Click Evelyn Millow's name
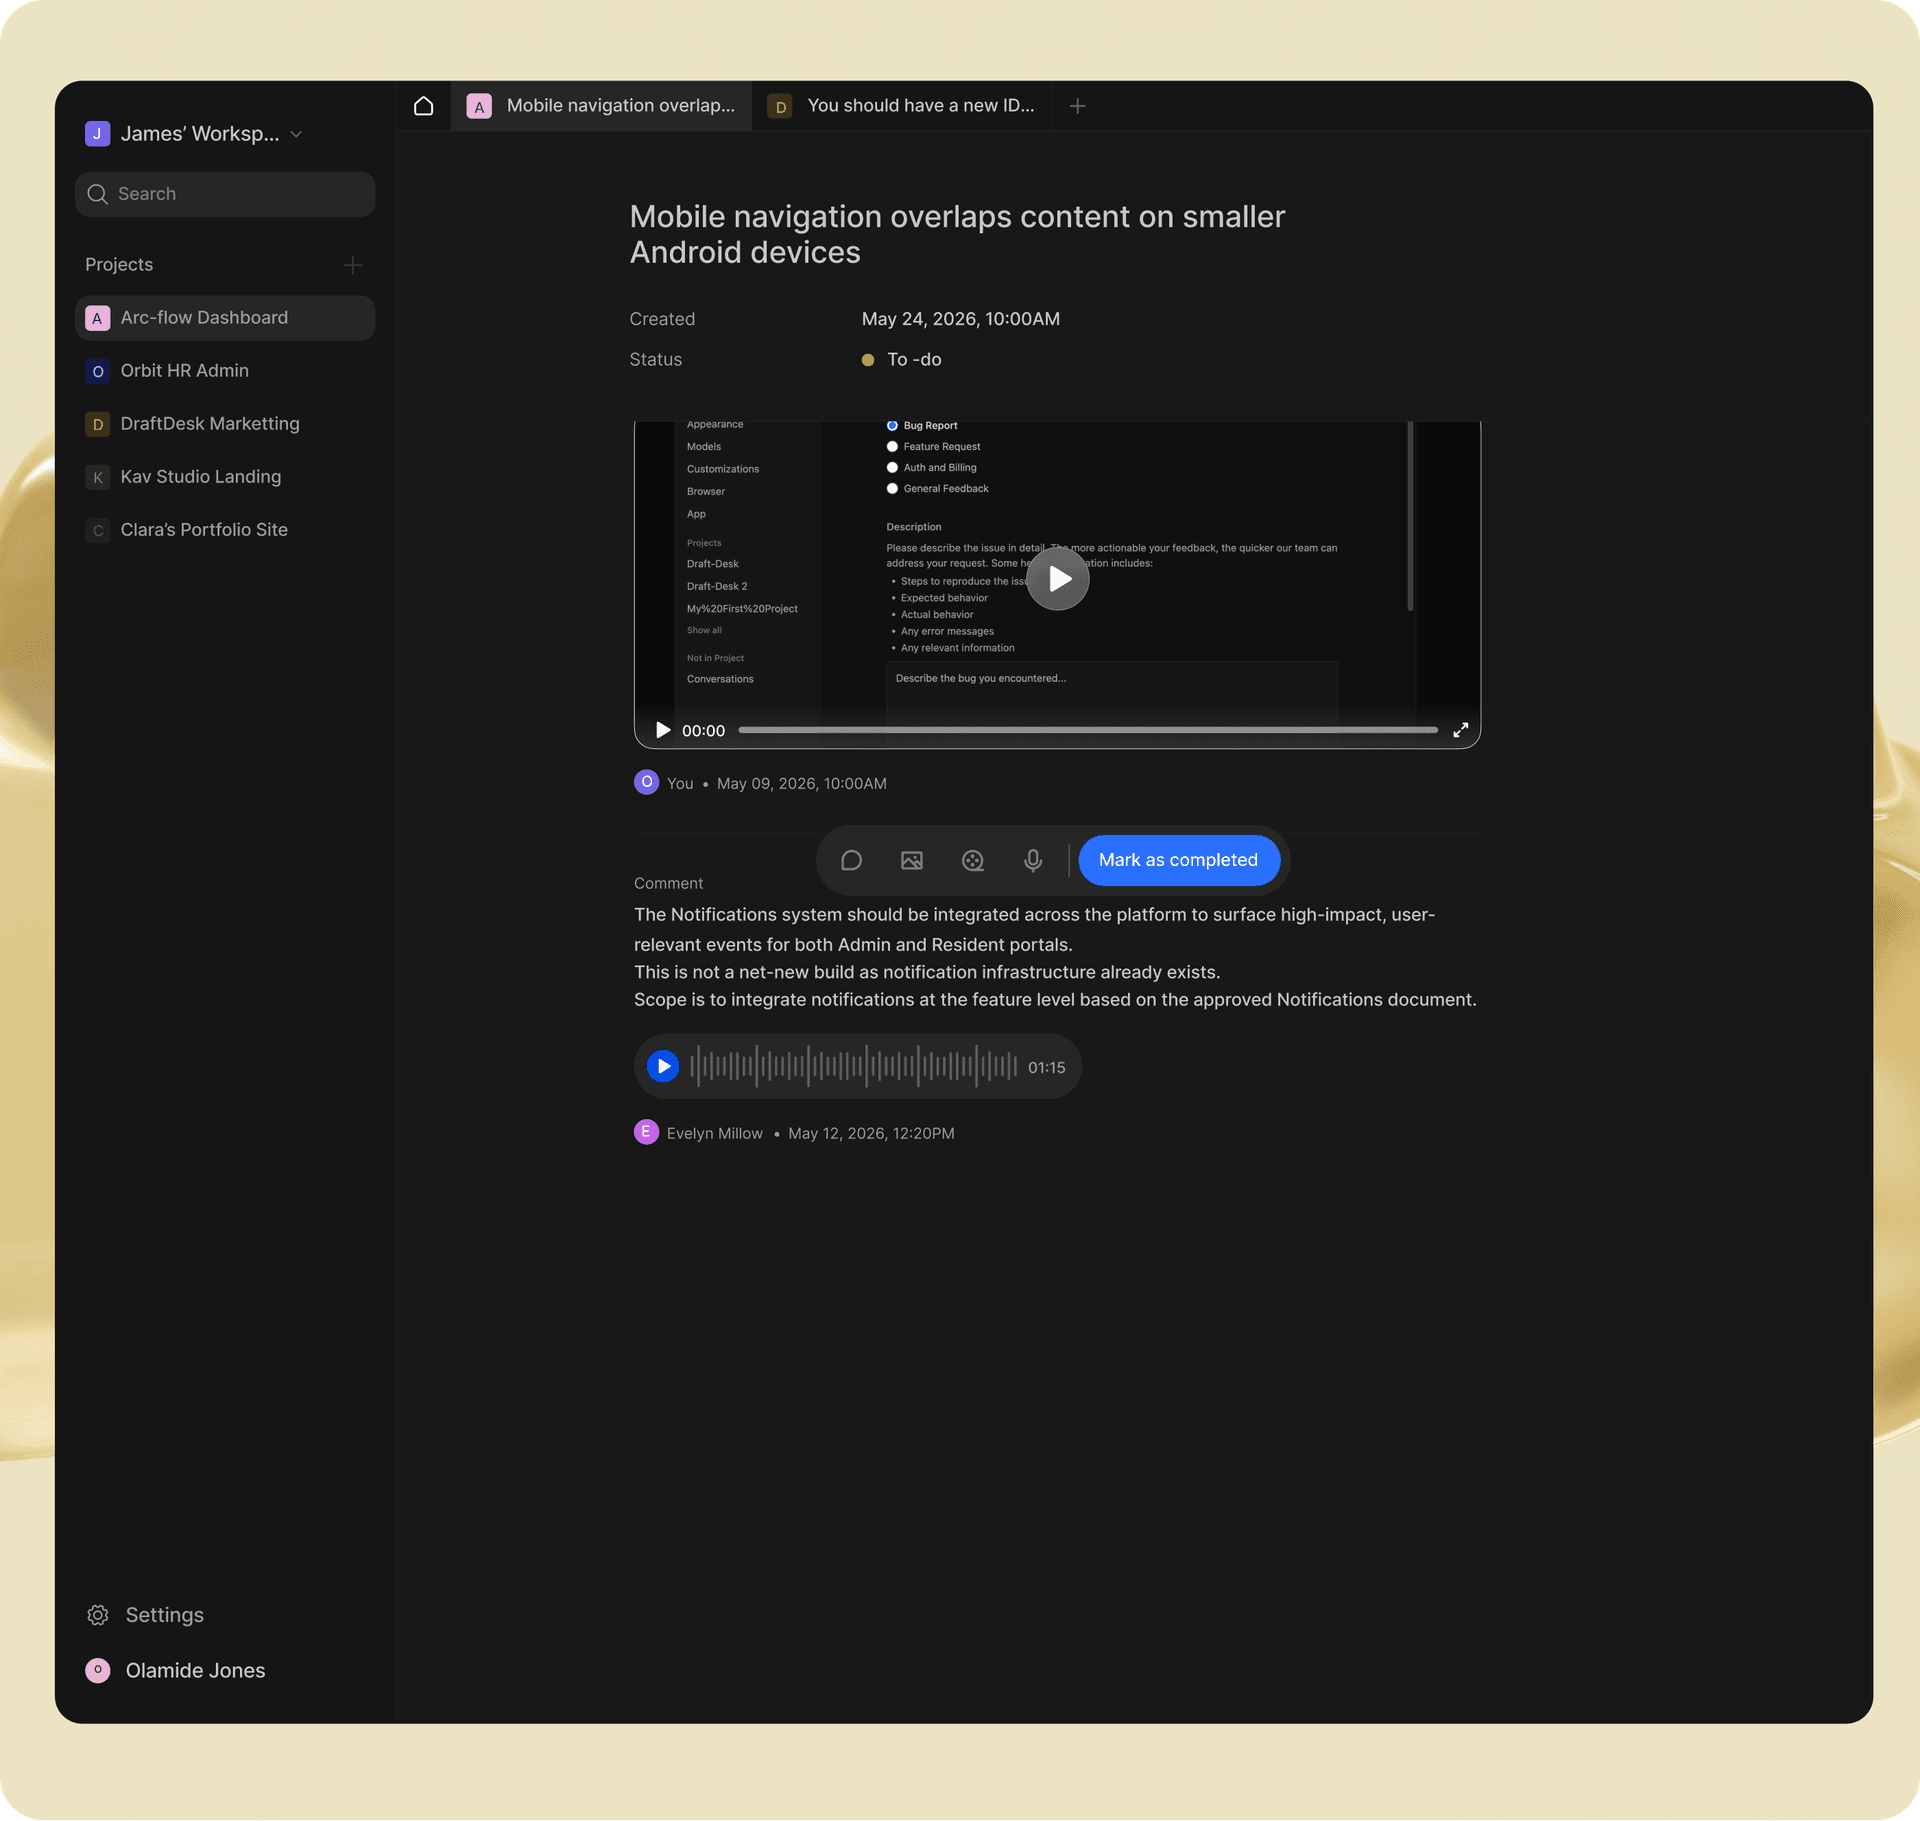The width and height of the screenshot is (1920, 1821). (x=715, y=1133)
